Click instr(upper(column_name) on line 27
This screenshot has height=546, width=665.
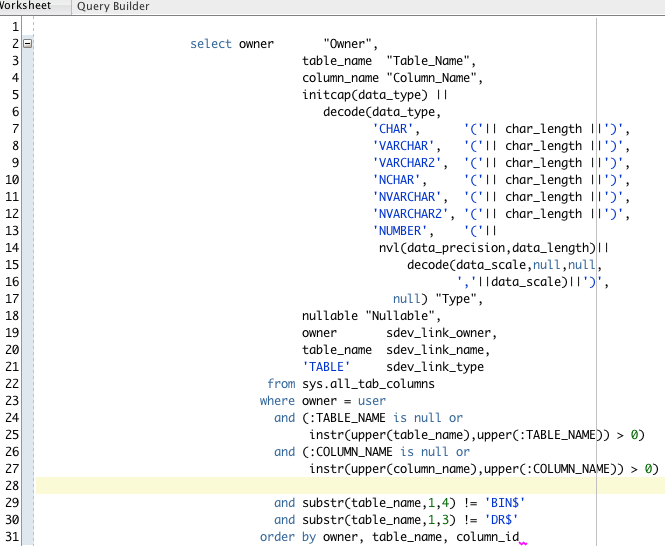coord(393,469)
